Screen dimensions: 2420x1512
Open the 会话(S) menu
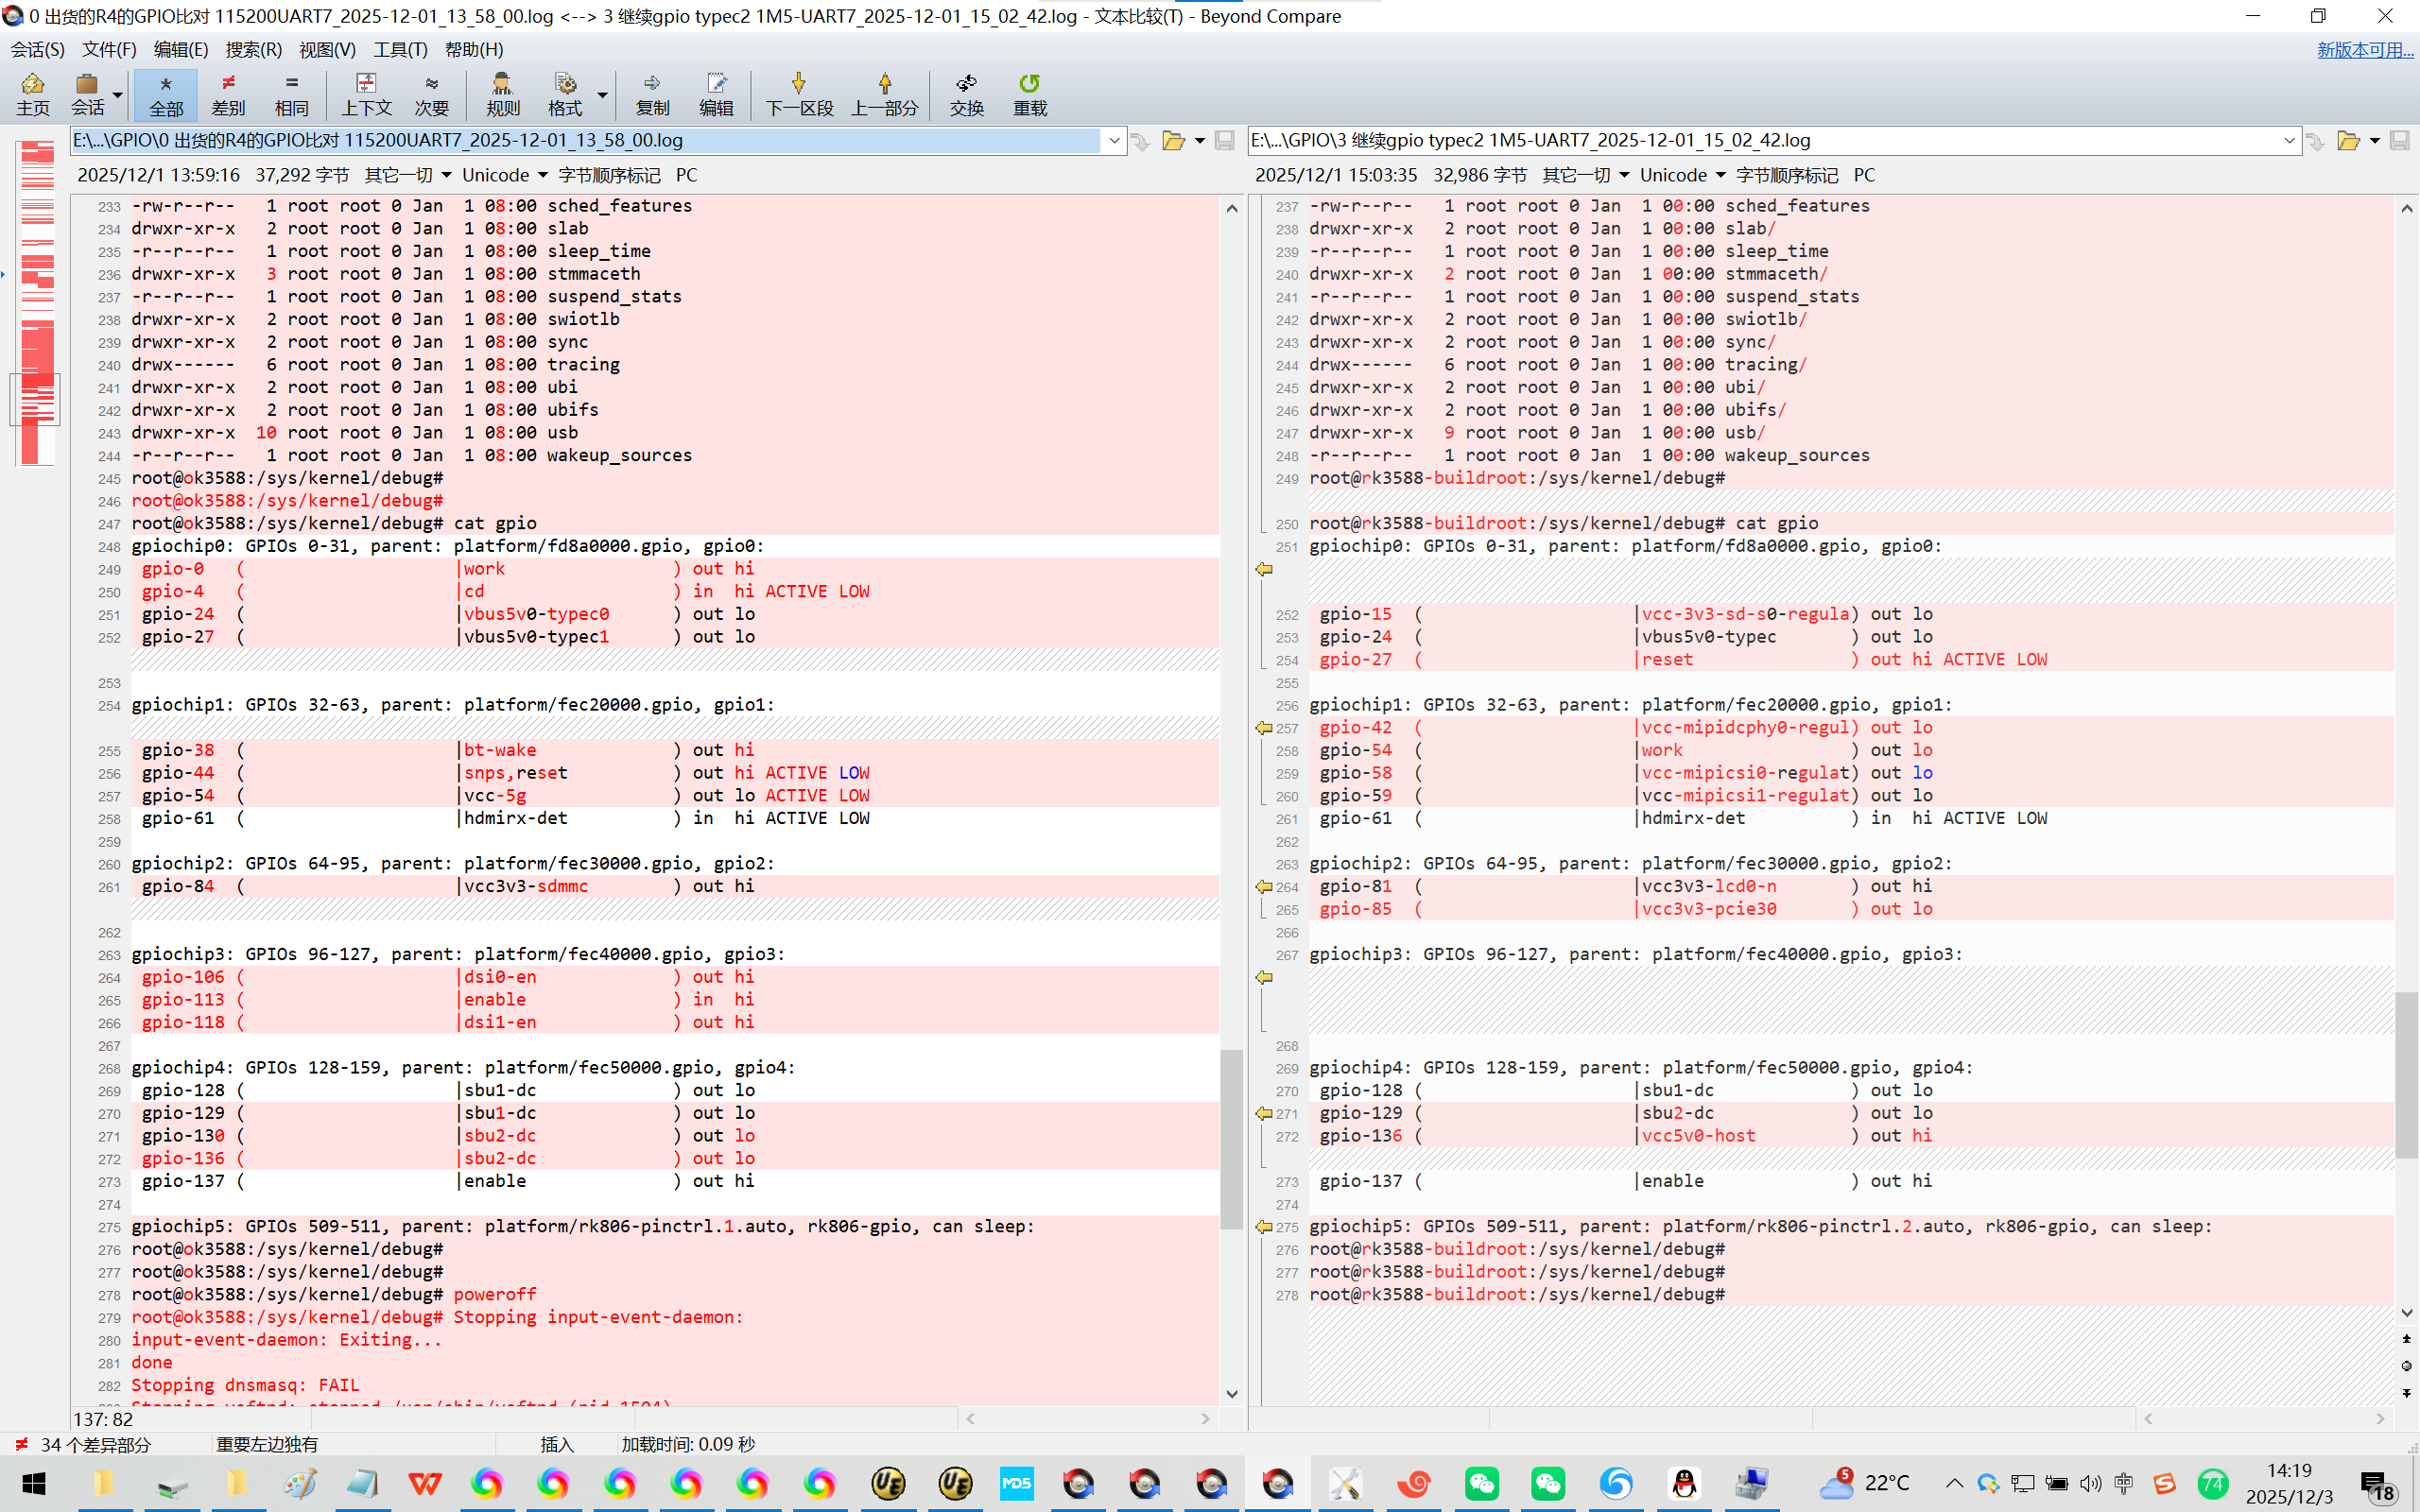(37, 49)
